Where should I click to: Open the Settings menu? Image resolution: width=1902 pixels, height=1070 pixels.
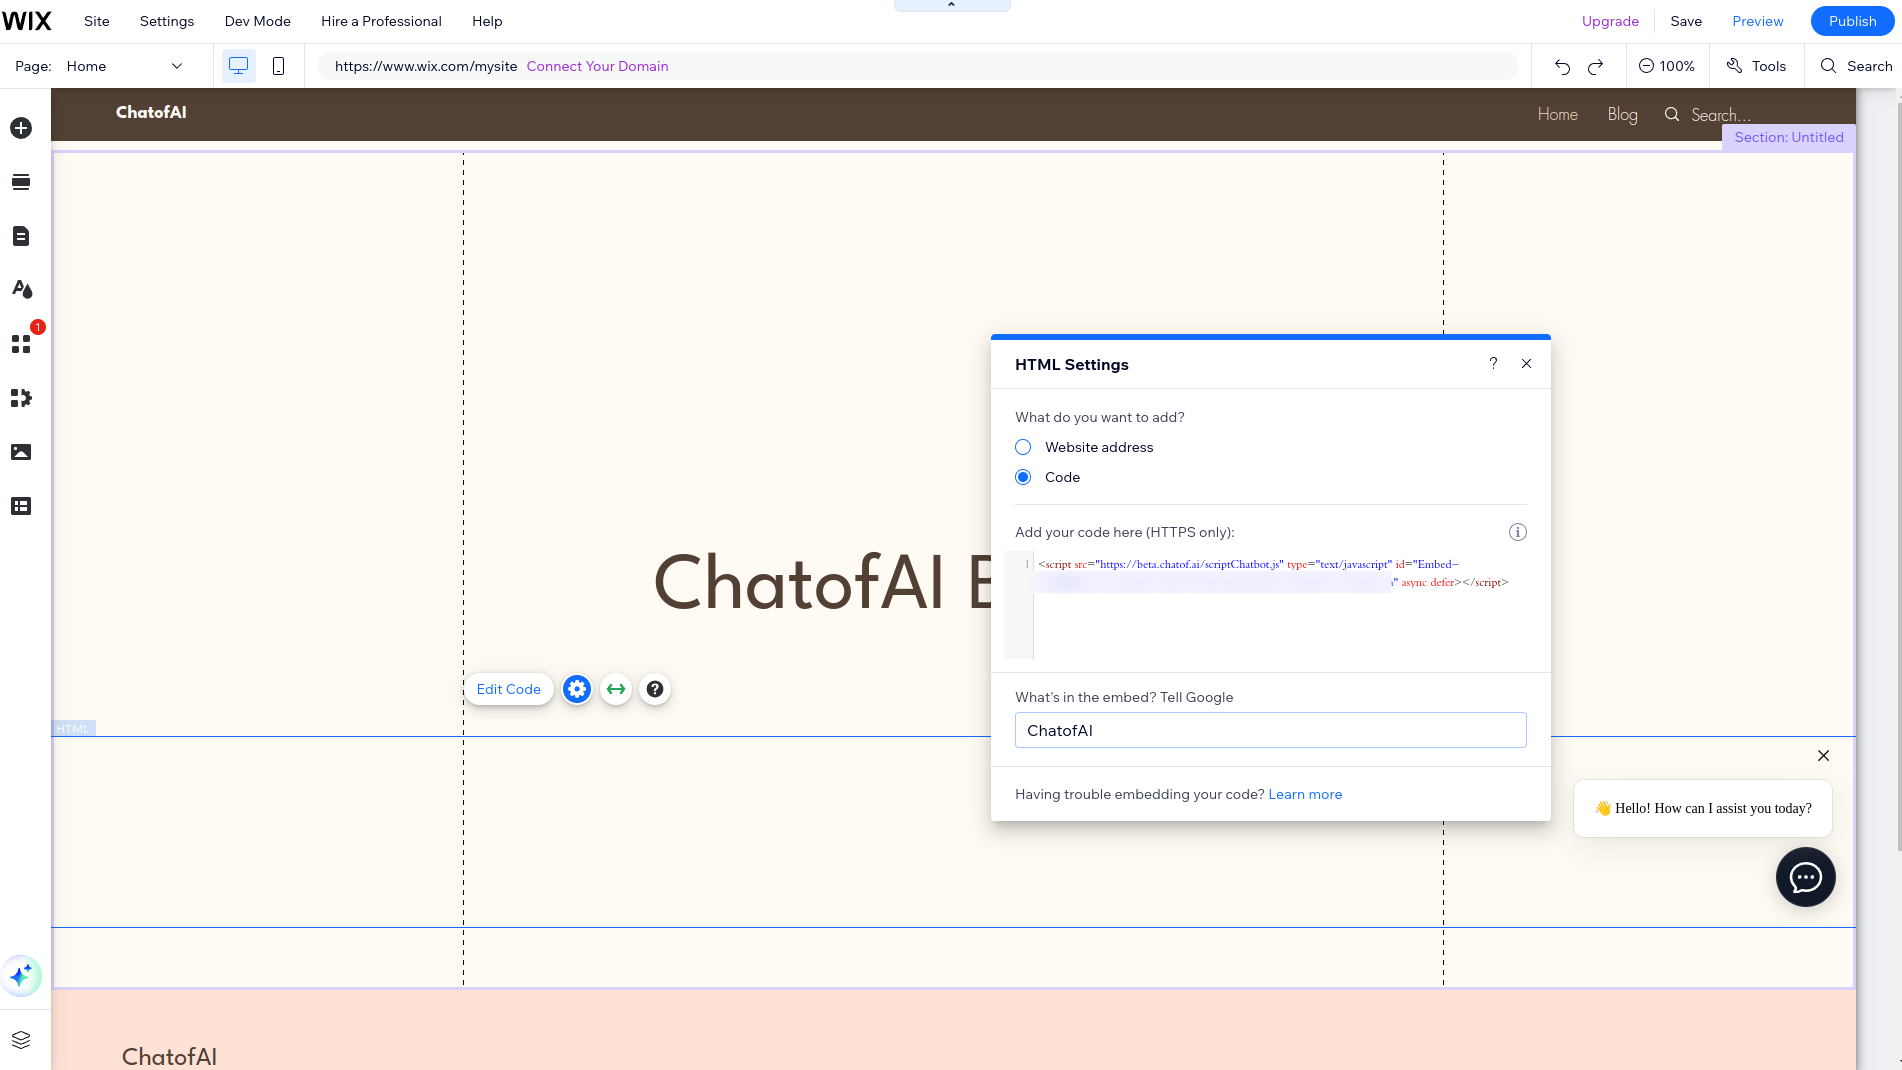click(167, 21)
